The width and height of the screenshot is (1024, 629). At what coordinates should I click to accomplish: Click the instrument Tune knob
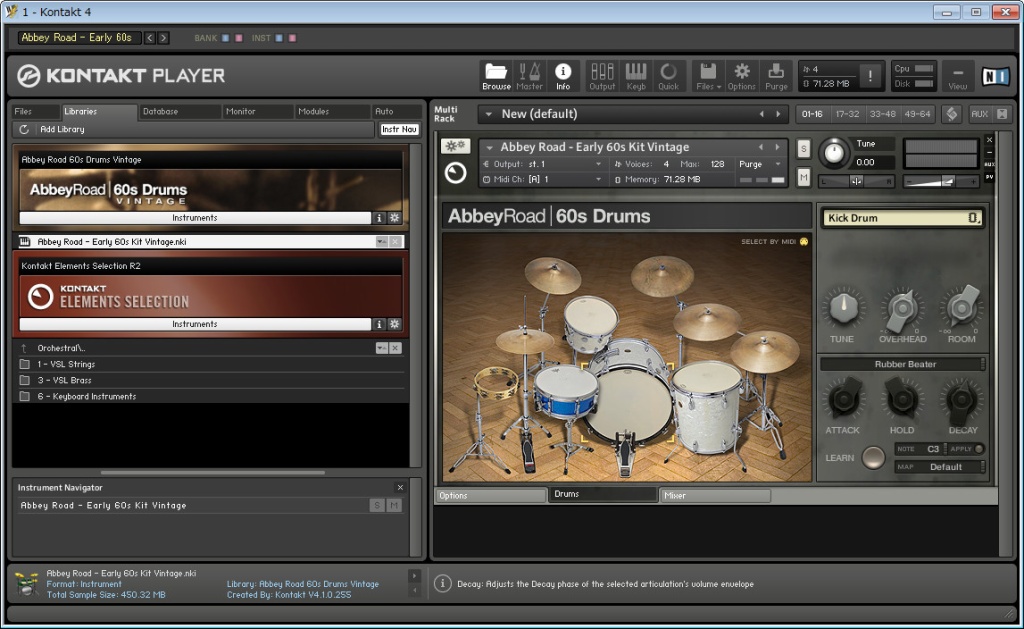click(833, 152)
